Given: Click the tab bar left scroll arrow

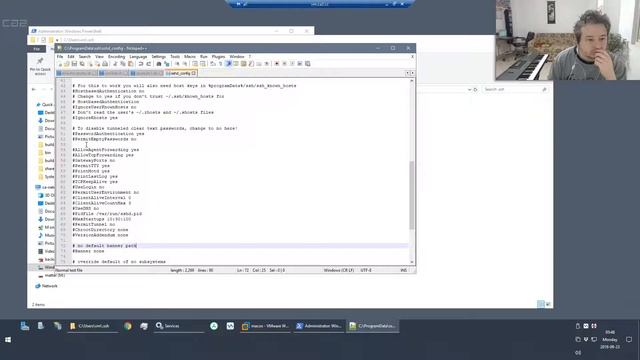Looking at the screenshot, I should point(407,73).
